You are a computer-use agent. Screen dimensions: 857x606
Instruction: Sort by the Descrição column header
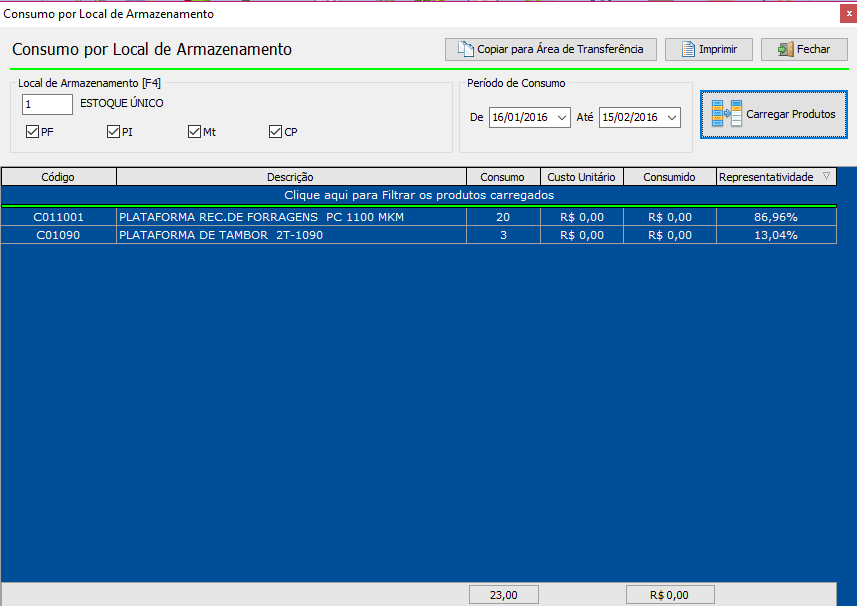coord(291,177)
